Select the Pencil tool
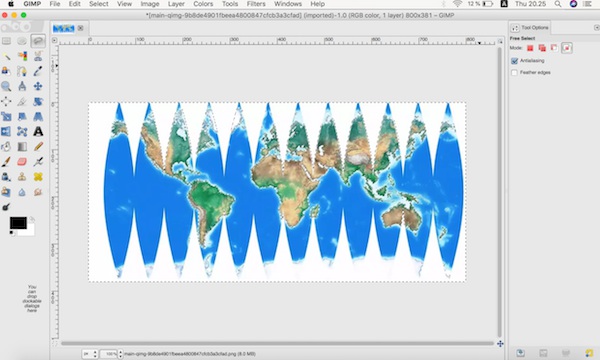 [x=38, y=147]
